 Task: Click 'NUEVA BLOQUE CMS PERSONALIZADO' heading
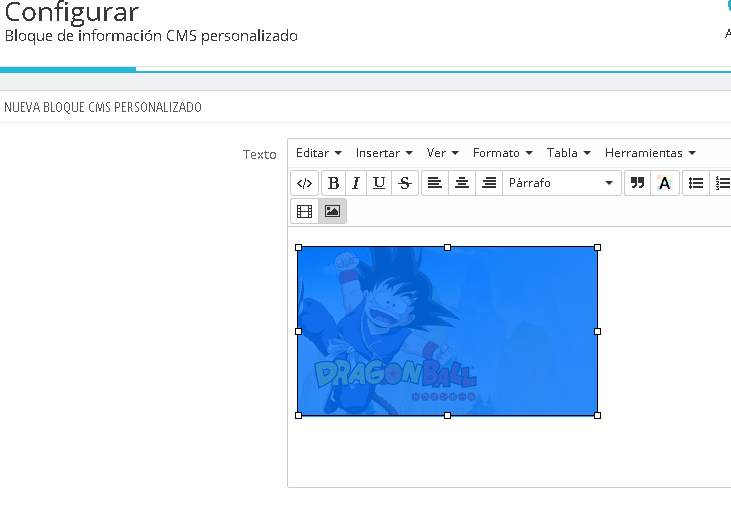click(x=103, y=107)
